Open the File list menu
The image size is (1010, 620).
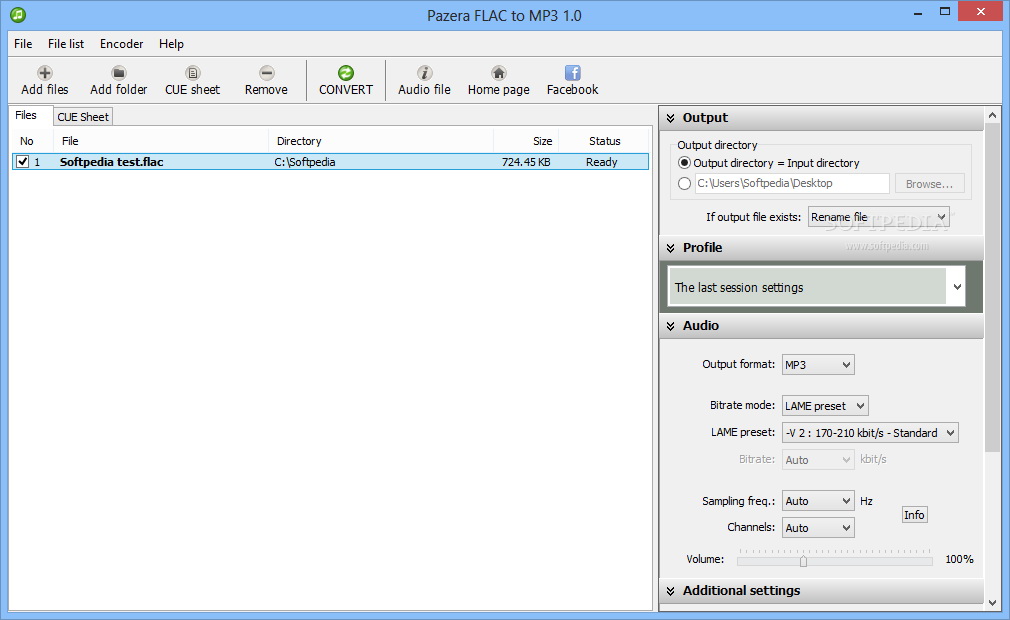click(66, 44)
